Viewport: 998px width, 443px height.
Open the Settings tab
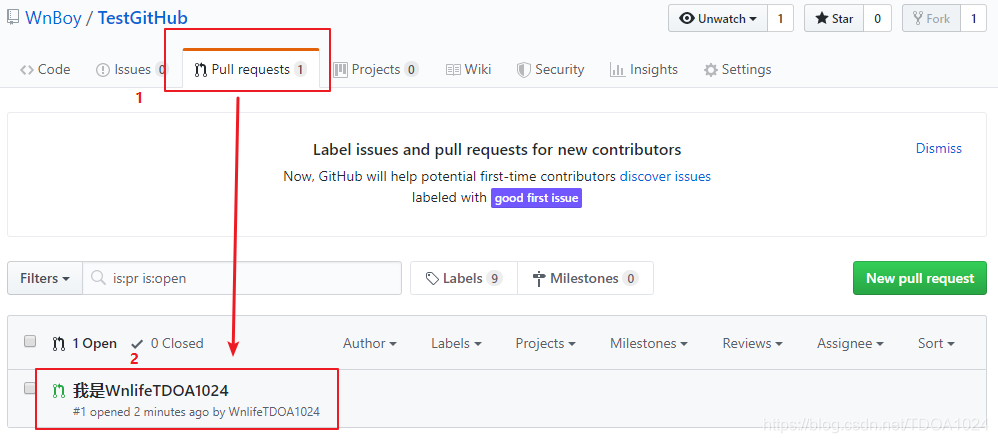click(738, 69)
